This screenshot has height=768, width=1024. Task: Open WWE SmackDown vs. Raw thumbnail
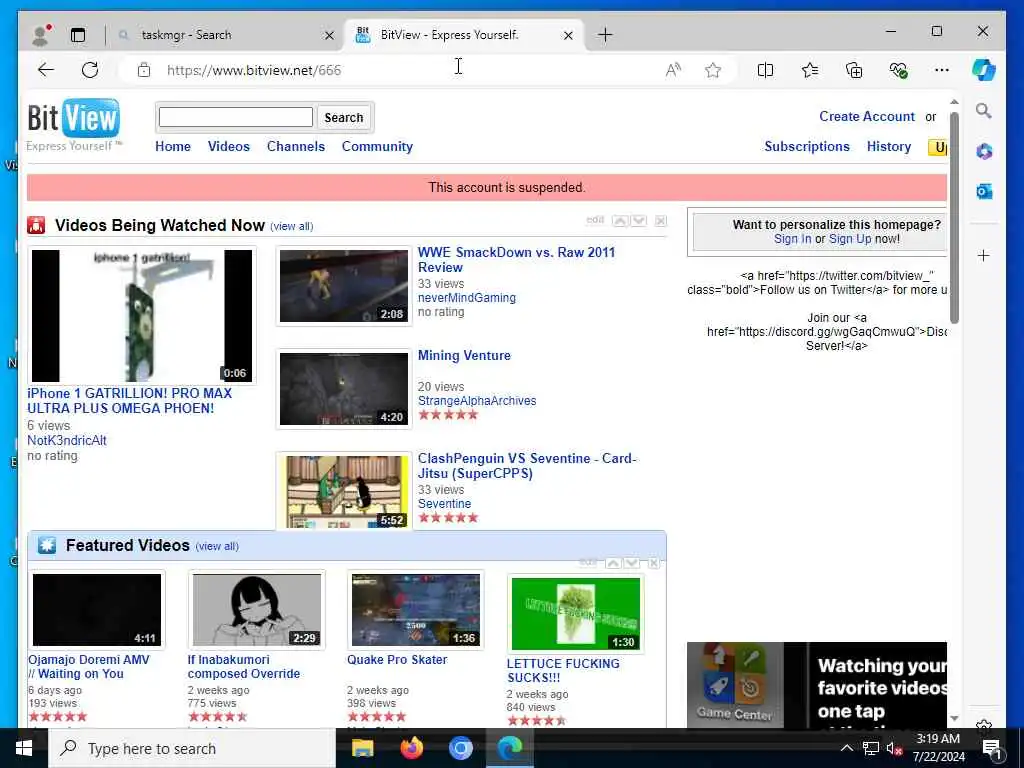(344, 285)
